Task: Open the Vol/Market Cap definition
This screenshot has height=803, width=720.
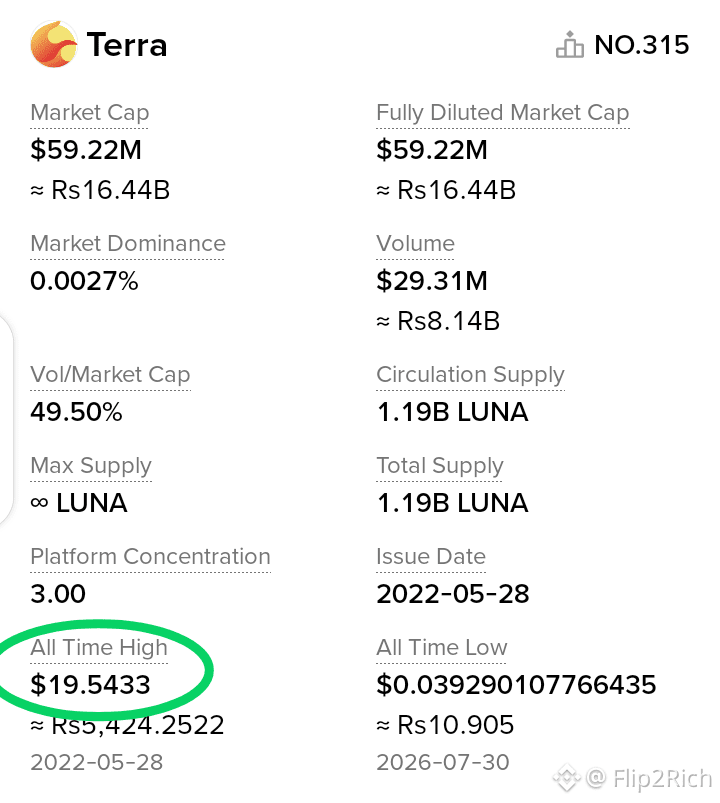Action: (110, 375)
